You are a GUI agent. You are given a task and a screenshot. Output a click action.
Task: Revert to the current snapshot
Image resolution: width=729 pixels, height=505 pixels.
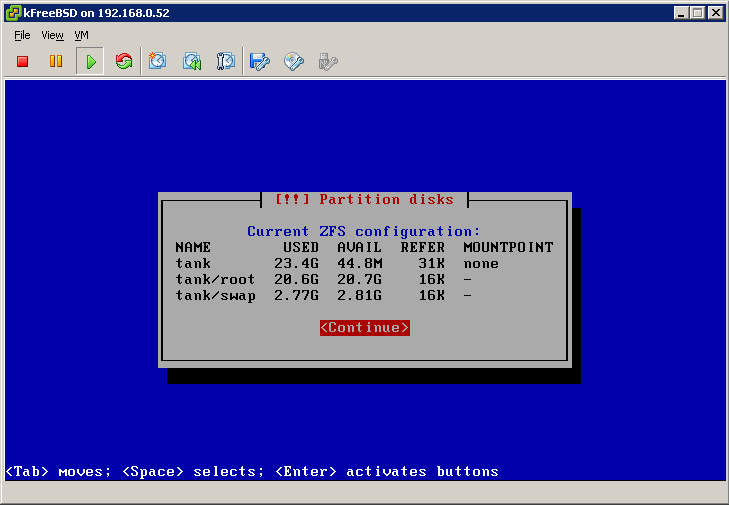tap(192, 61)
